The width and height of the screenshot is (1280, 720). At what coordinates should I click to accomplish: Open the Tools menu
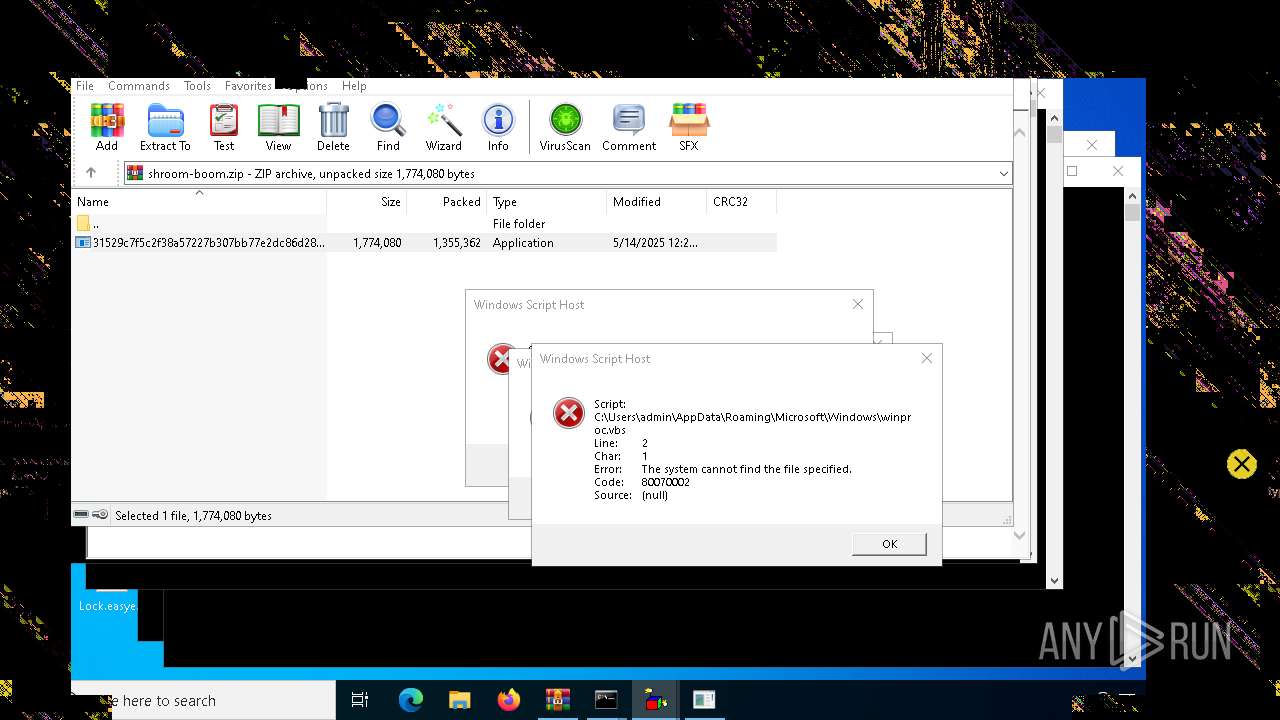pos(197,86)
